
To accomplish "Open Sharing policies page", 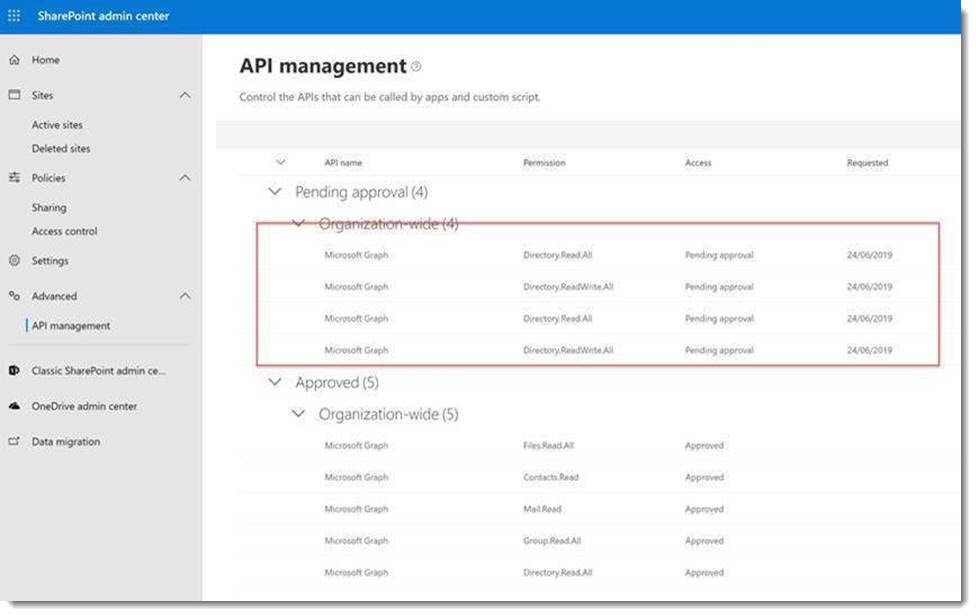I will click(49, 207).
